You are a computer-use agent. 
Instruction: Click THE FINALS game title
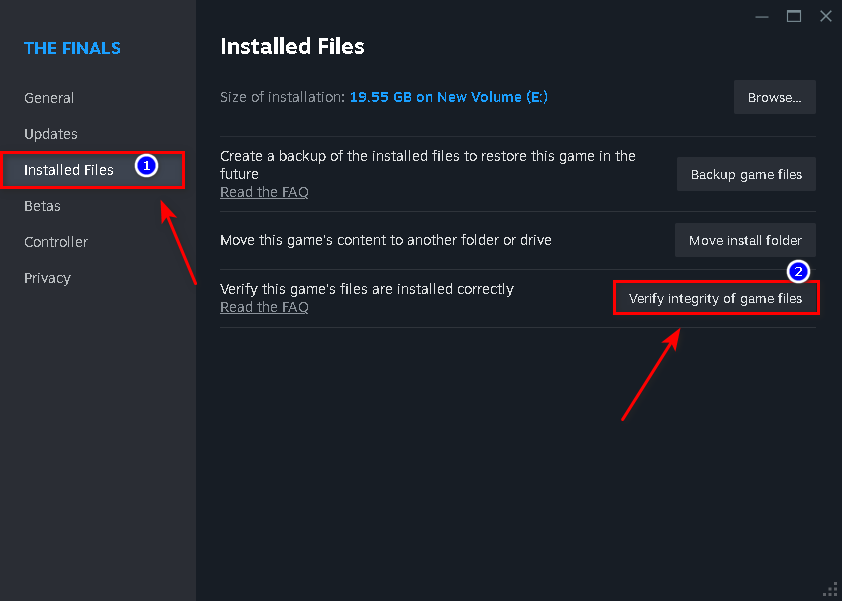click(x=72, y=48)
